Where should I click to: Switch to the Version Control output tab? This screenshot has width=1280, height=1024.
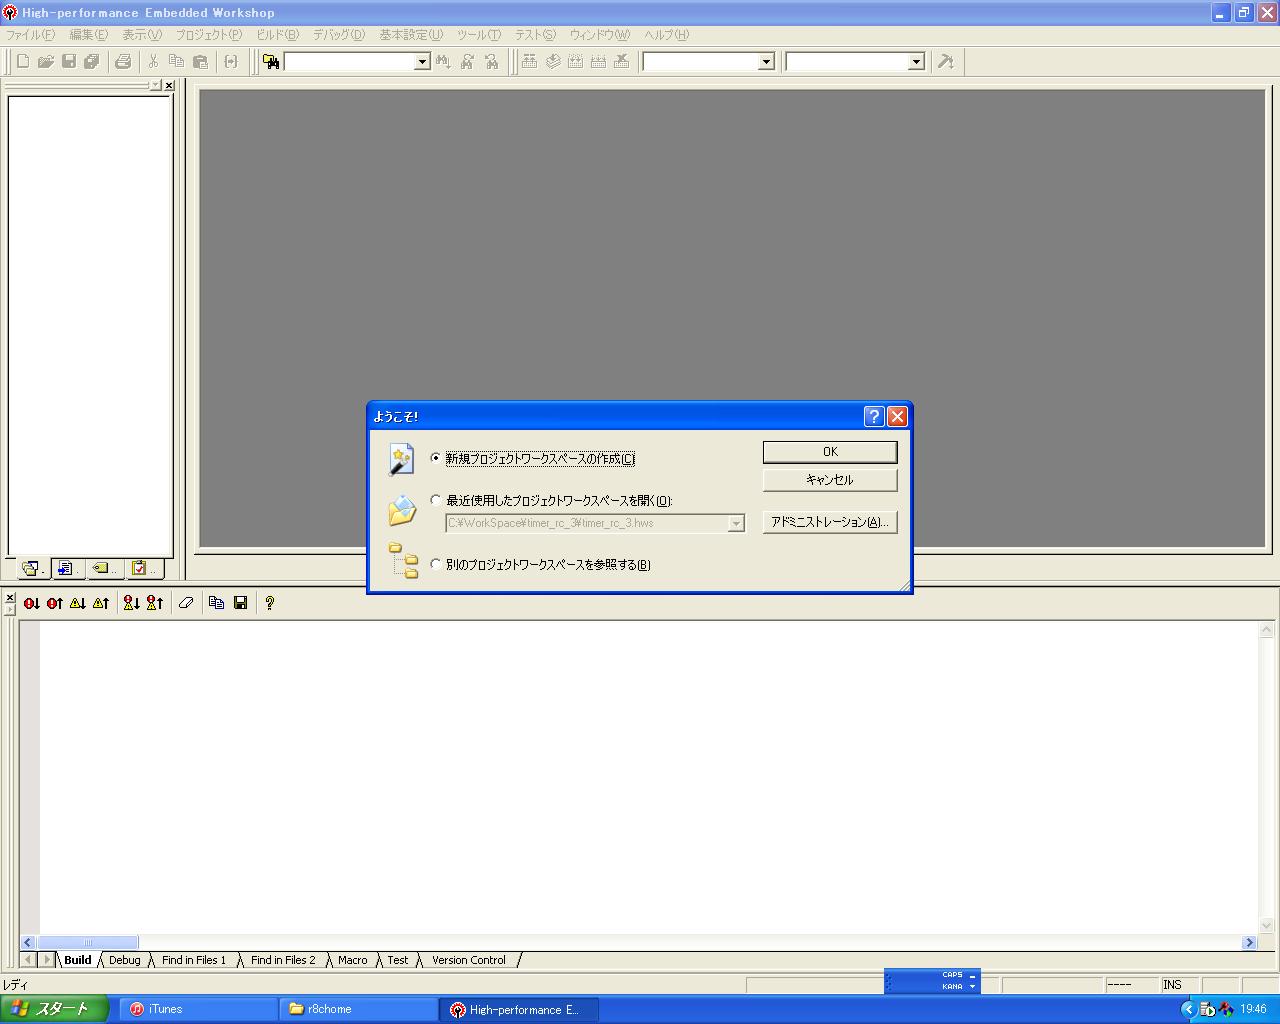tap(468, 960)
